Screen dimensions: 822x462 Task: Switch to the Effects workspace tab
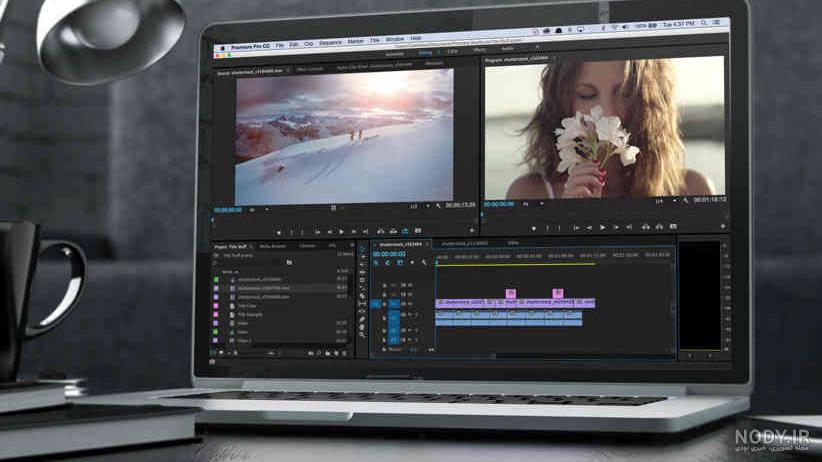tap(479, 50)
